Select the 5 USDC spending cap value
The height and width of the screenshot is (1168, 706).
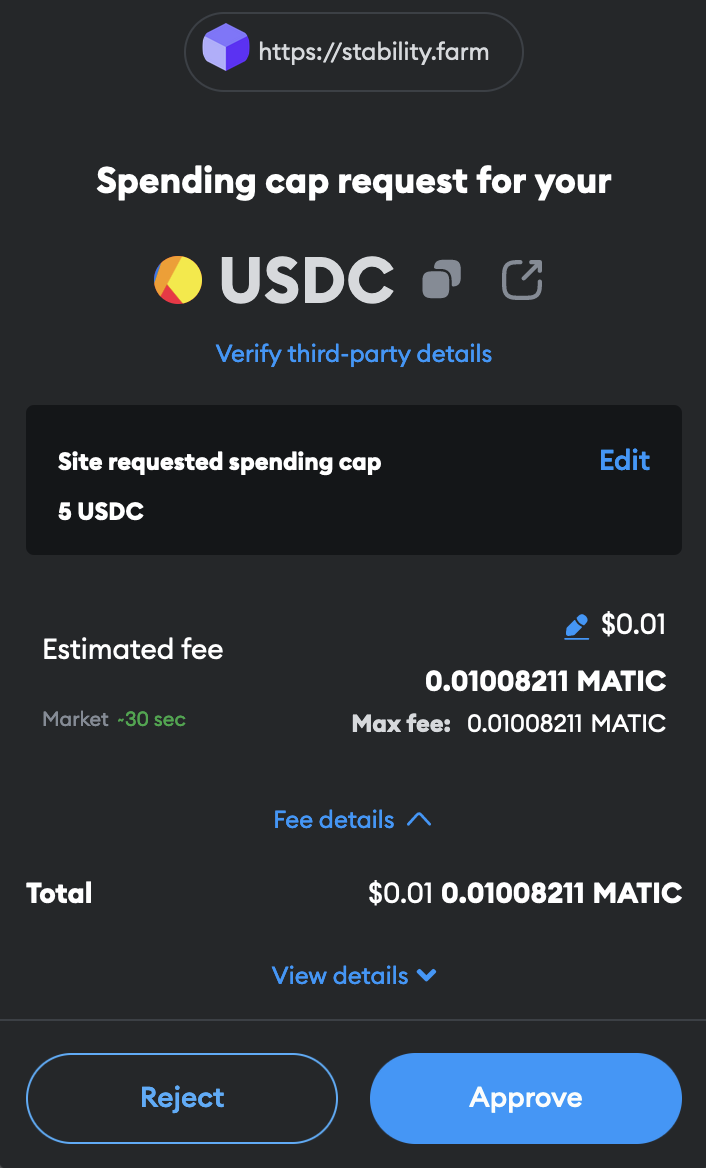[x=101, y=512]
